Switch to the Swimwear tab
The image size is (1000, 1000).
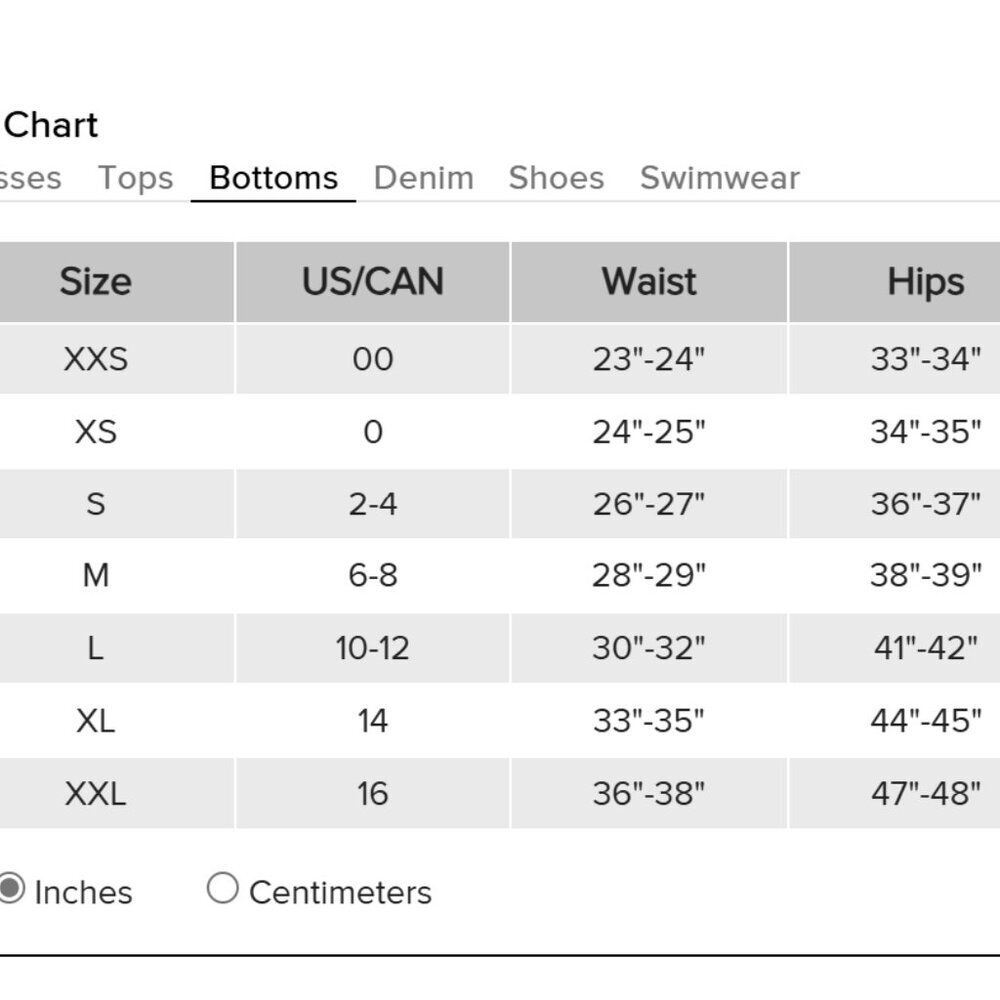[x=719, y=178]
